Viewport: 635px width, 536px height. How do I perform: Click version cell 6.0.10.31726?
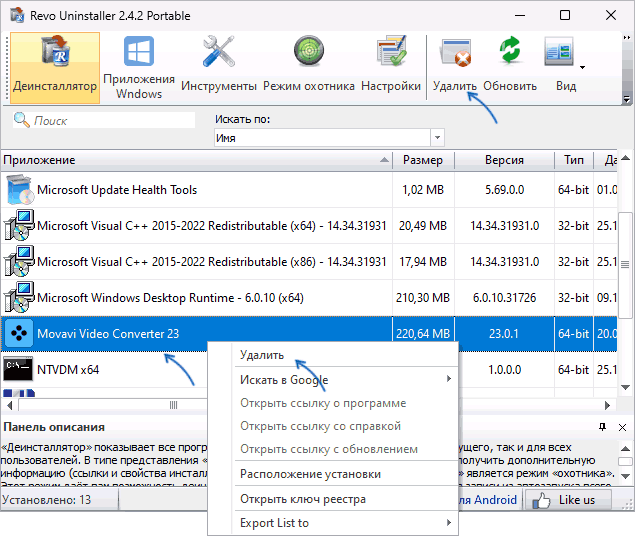(x=504, y=298)
